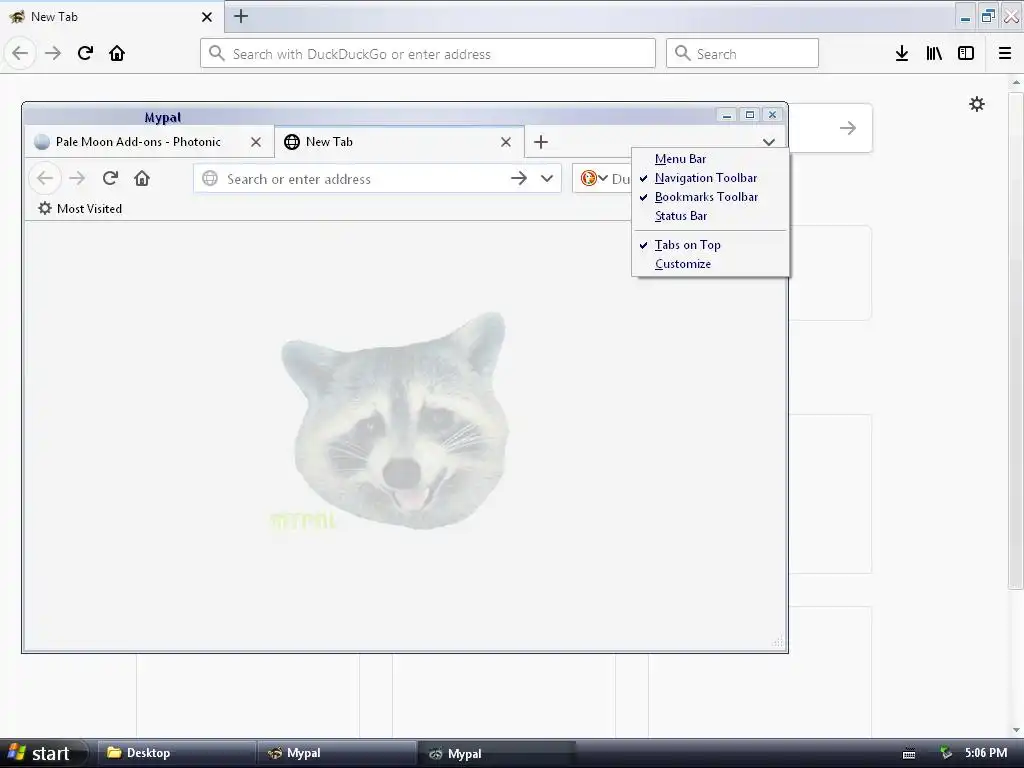Image resolution: width=1024 pixels, height=768 pixels.
Task: Click the 5:06 PM clock in the tray
Action: click(986, 753)
